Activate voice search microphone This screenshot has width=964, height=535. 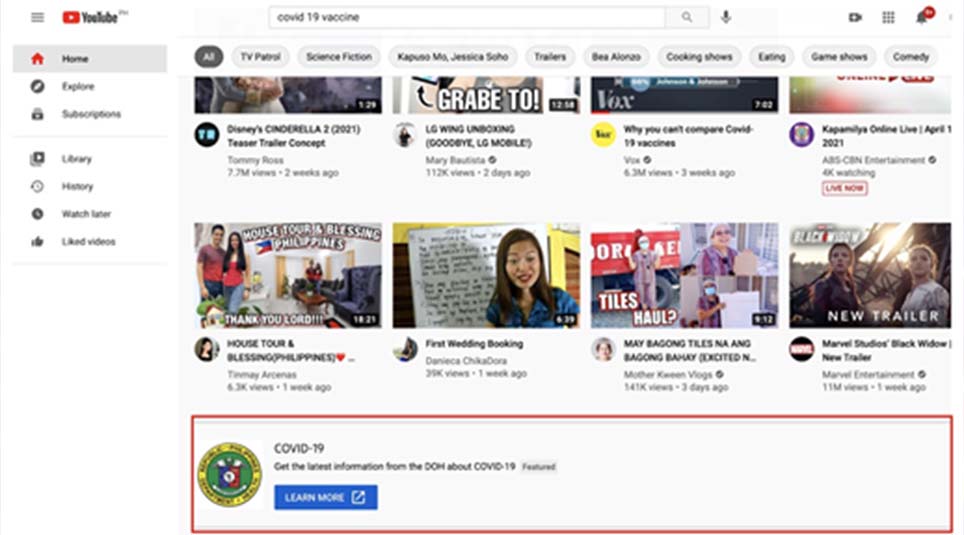[x=726, y=17]
